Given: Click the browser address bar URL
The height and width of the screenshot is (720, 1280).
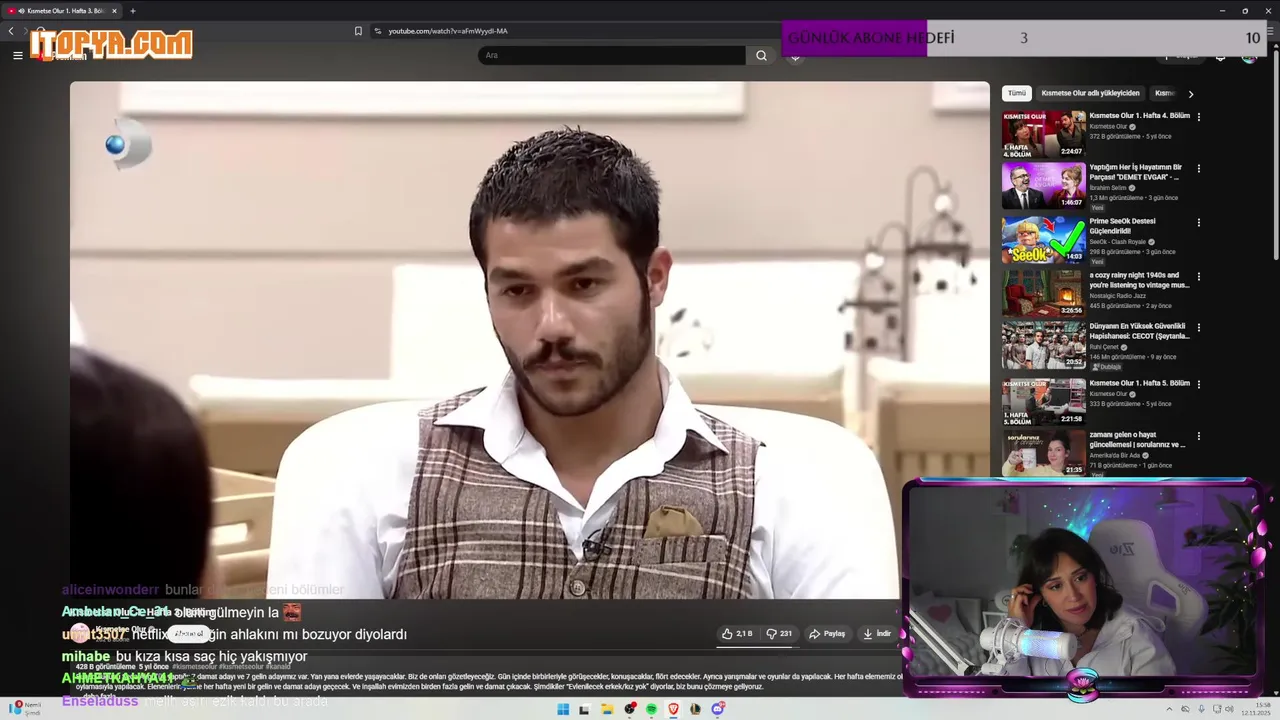Looking at the screenshot, I should (x=448, y=31).
